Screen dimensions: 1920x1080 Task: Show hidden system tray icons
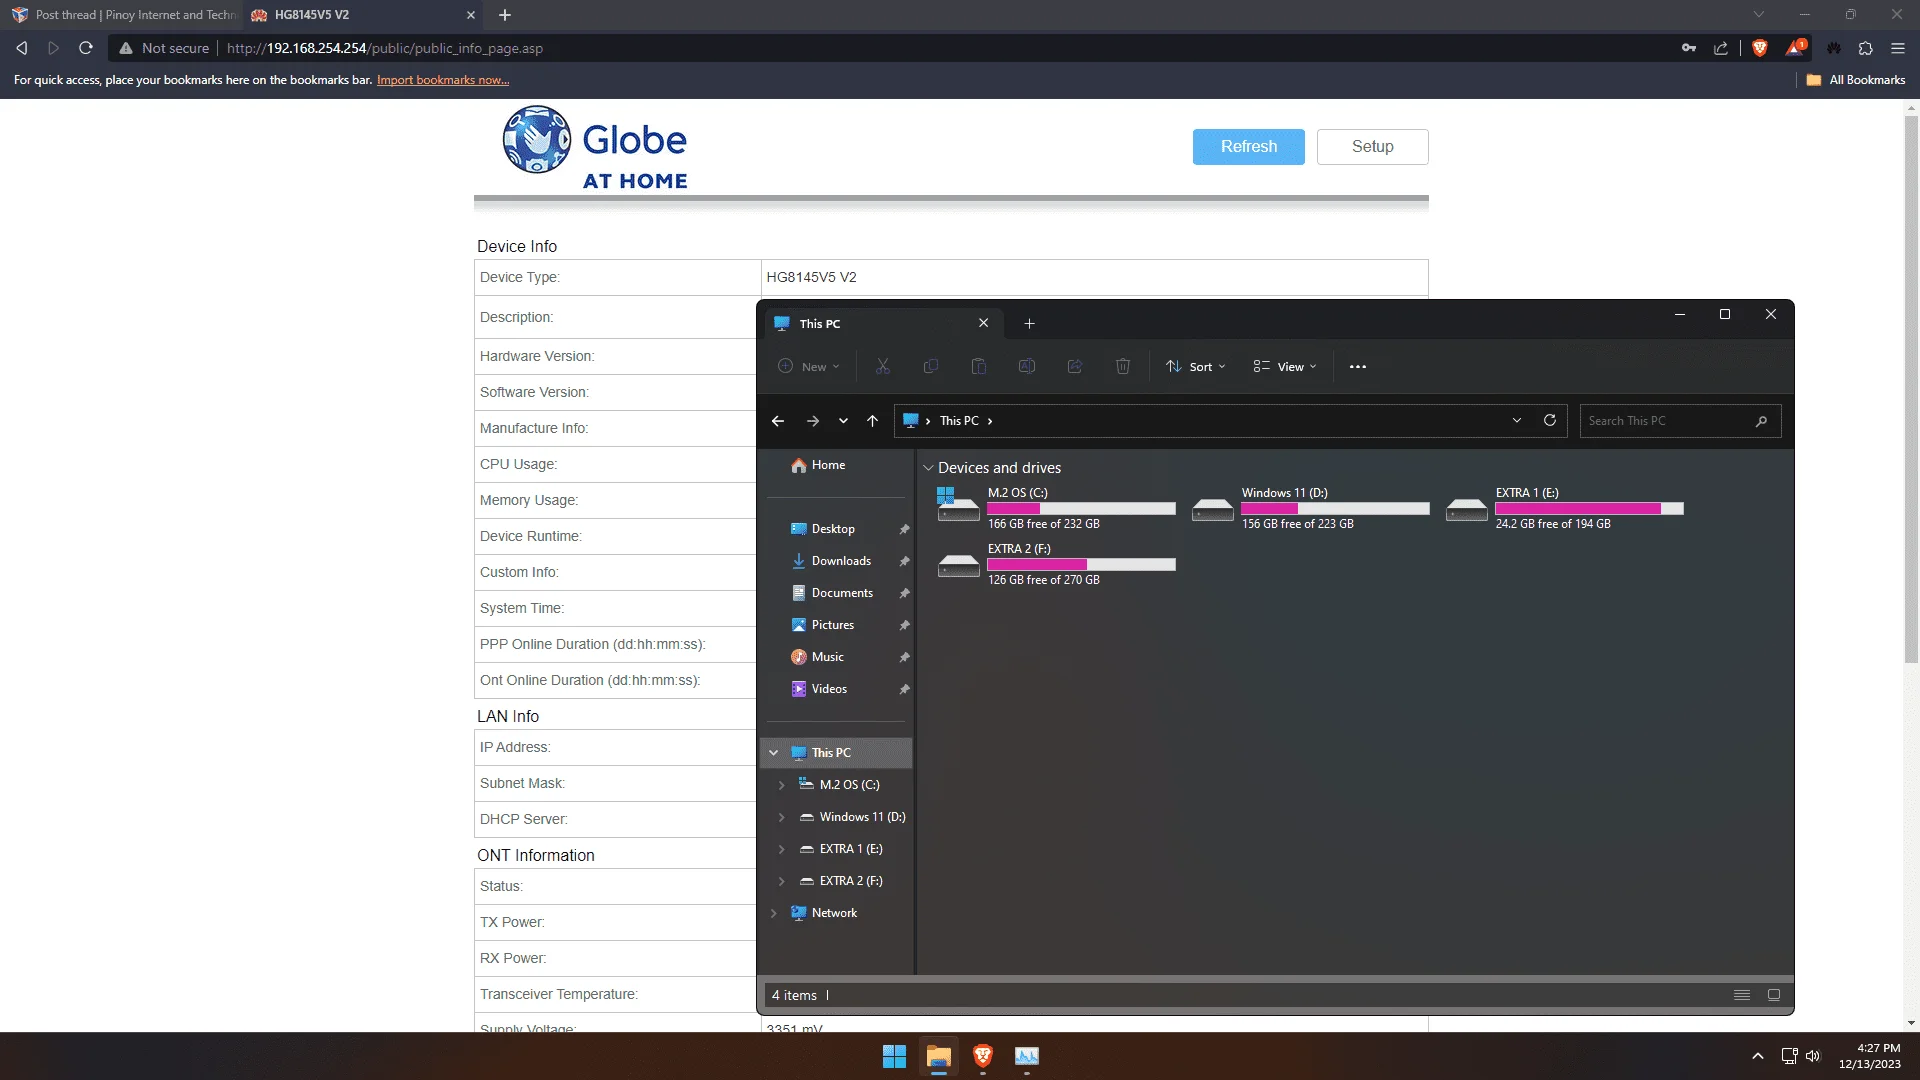(1757, 1056)
